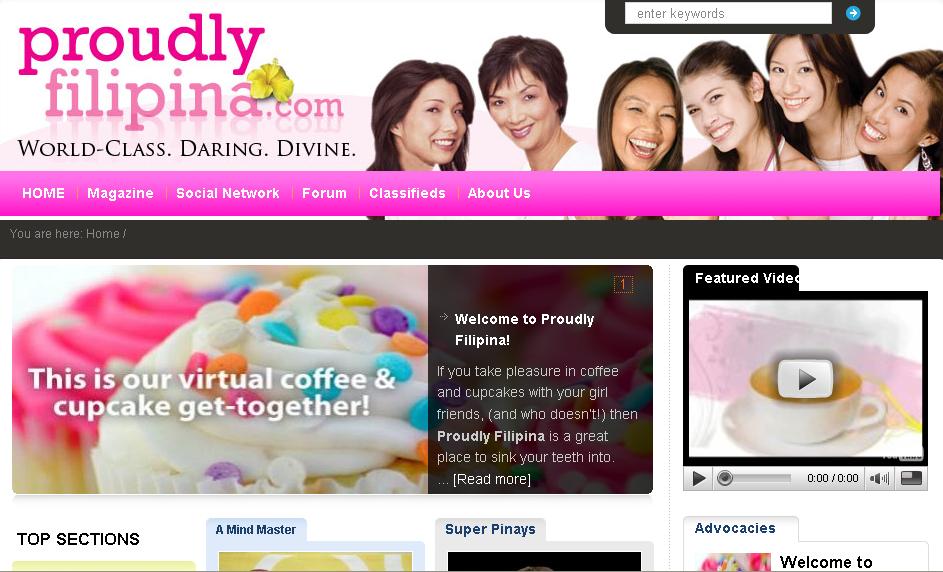Open the Forum from the navigation bar

tap(324, 193)
